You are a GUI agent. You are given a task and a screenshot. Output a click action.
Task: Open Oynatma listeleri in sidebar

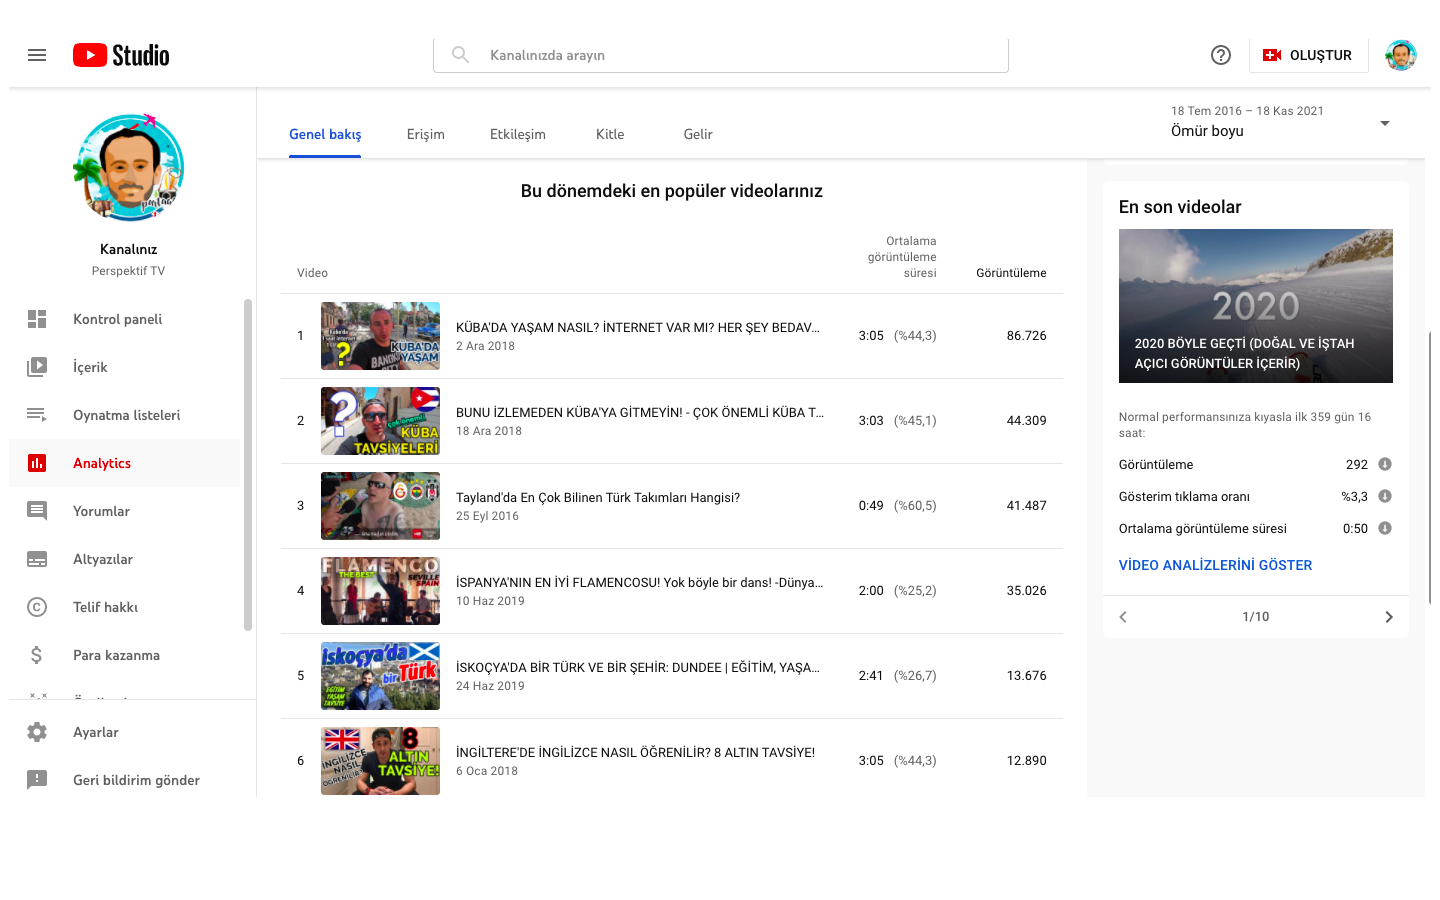tap(125, 415)
